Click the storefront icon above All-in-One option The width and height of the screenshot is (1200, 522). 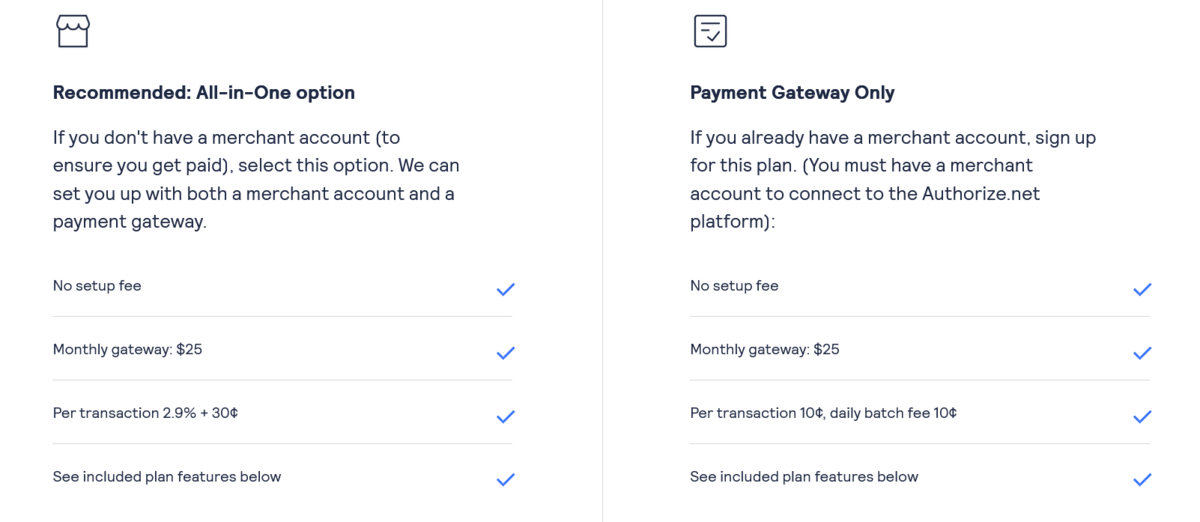coord(73,31)
